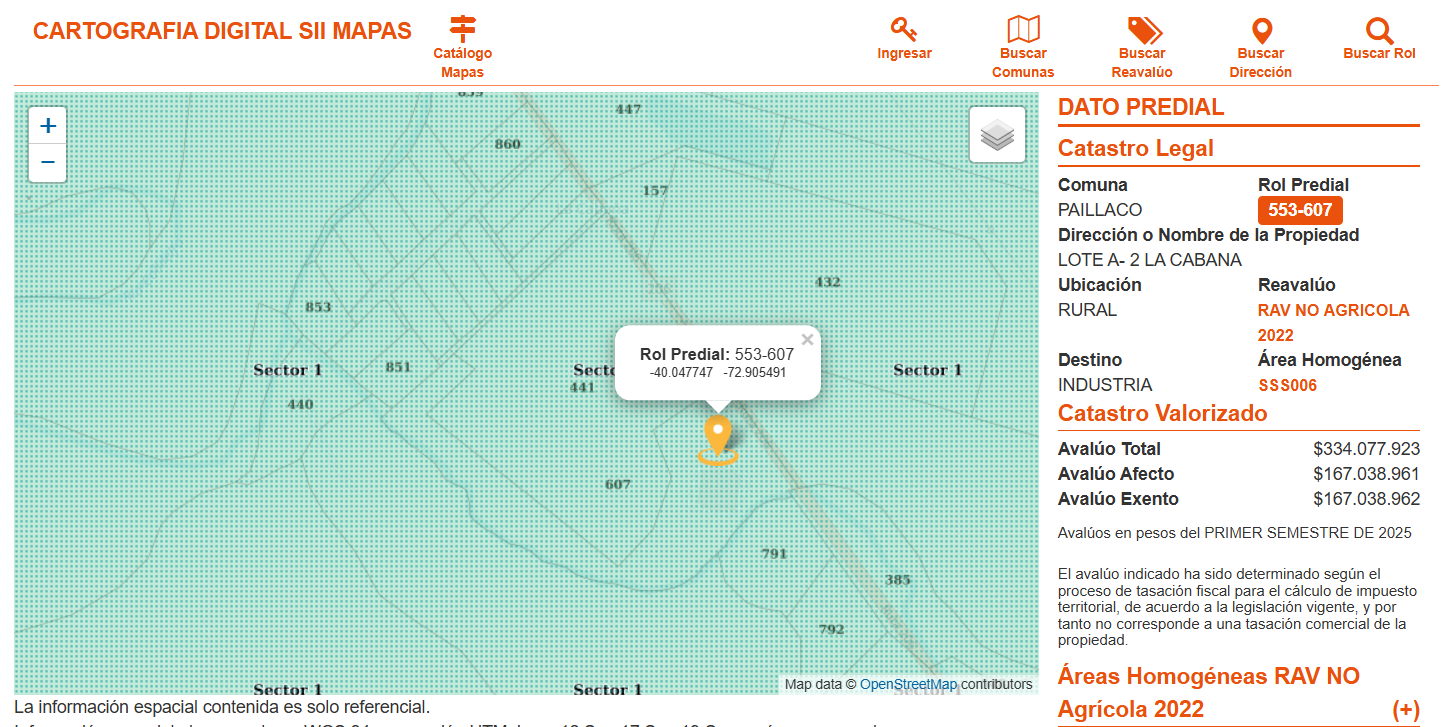The width and height of the screenshot is (1448, 727).
Task: Open Buscar Comunas map icon
Action: 1023,29
